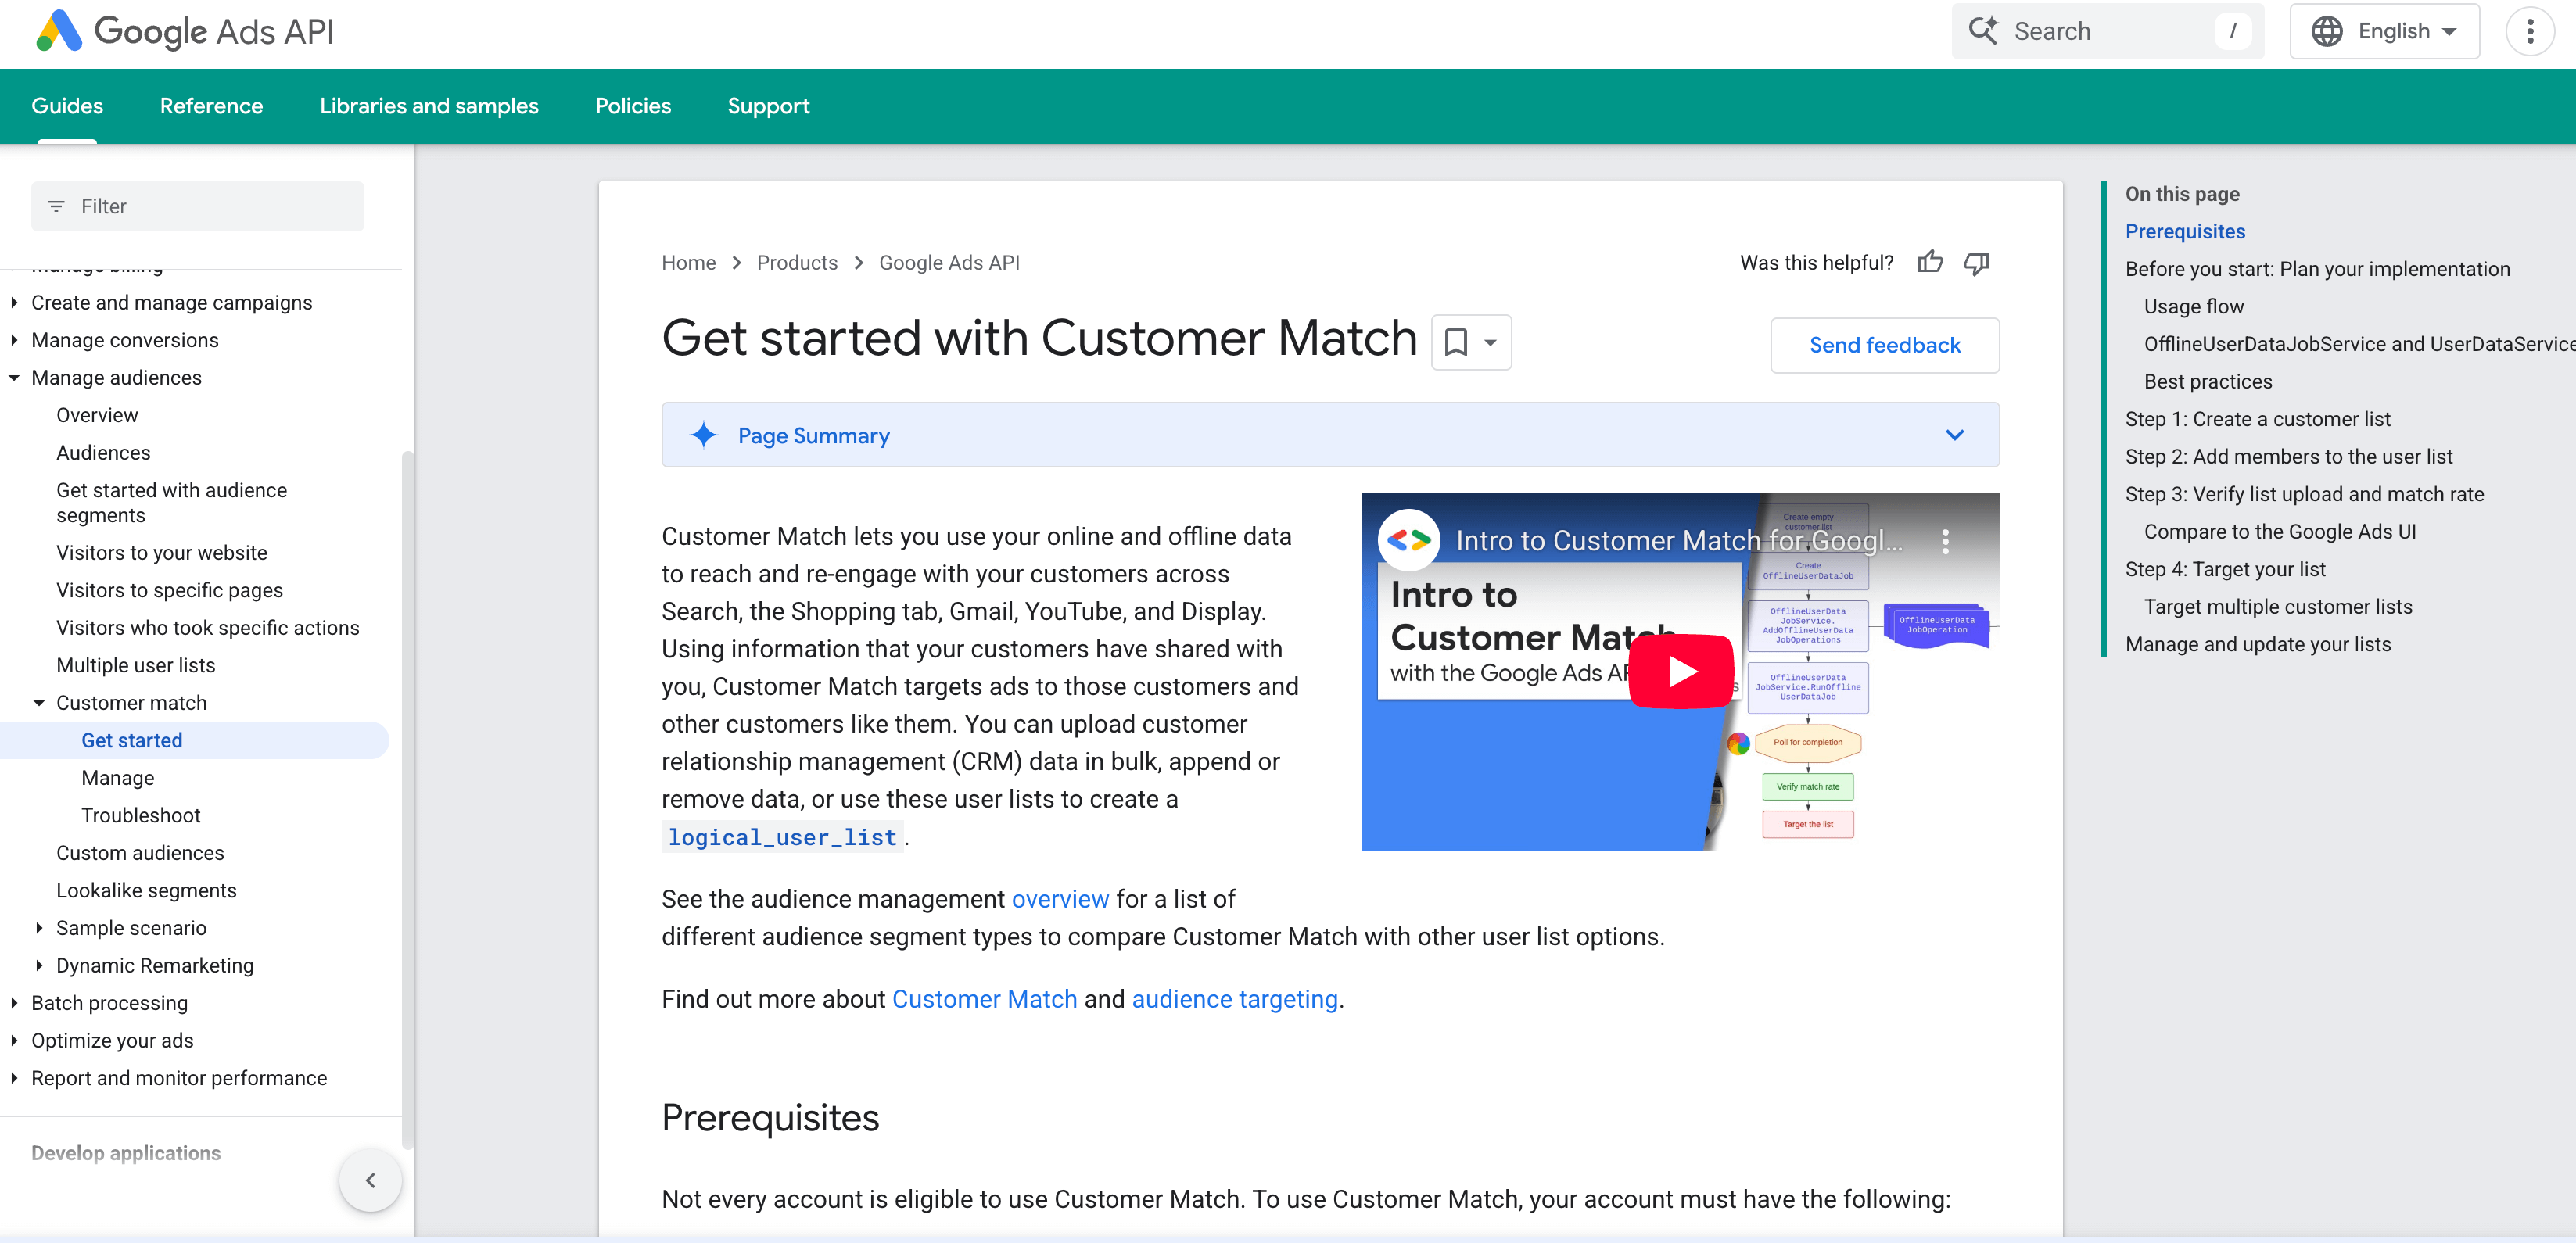Expand the Page Summary panel
Screen dimensions: 2576x1243
(x=1954, y=435)
